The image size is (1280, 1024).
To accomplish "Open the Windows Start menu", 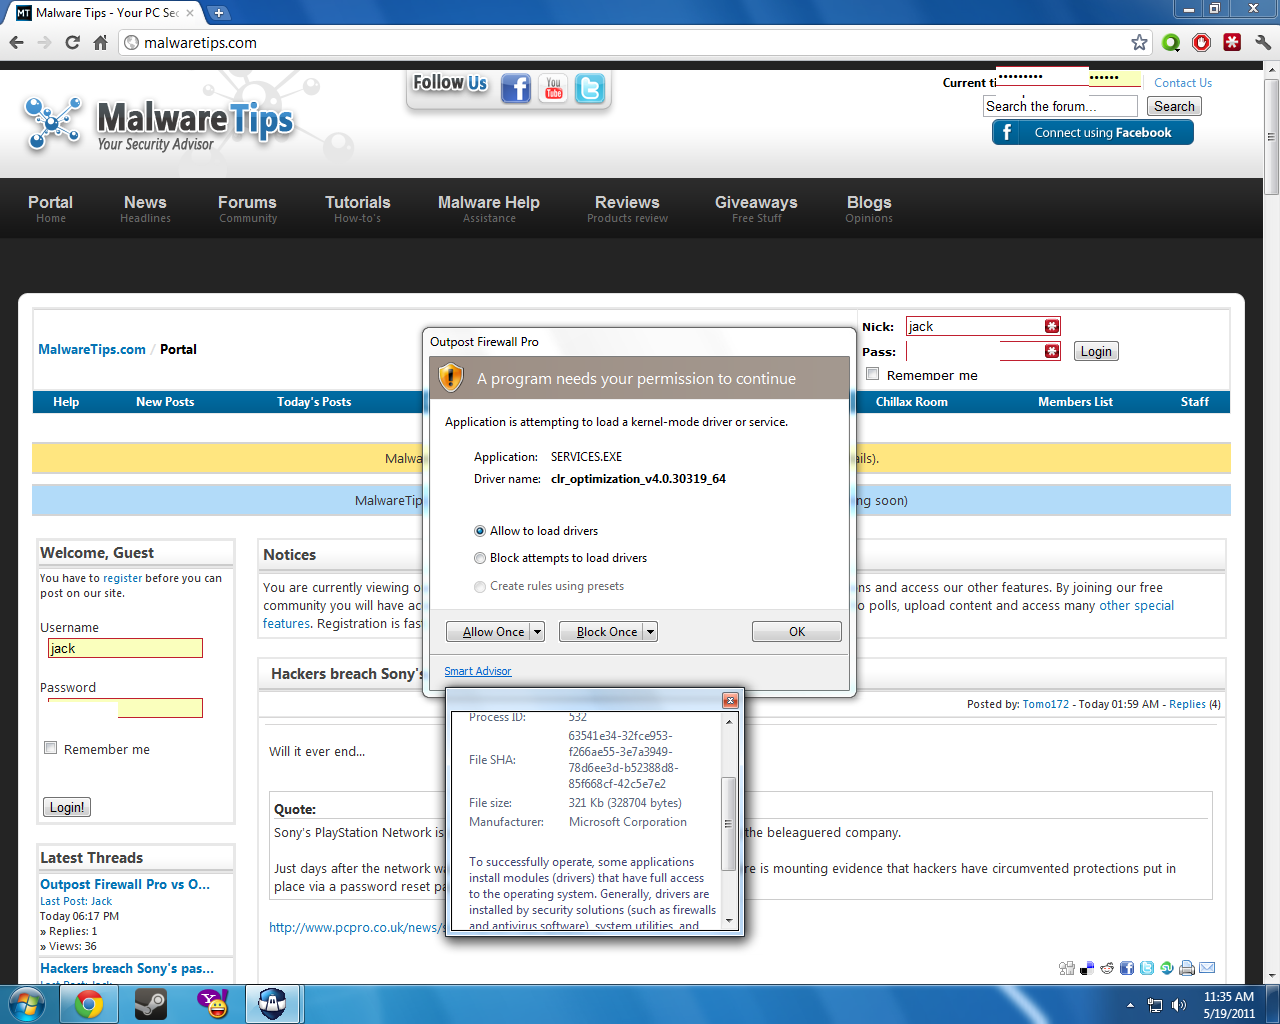I will click(x=26, y=1004).
